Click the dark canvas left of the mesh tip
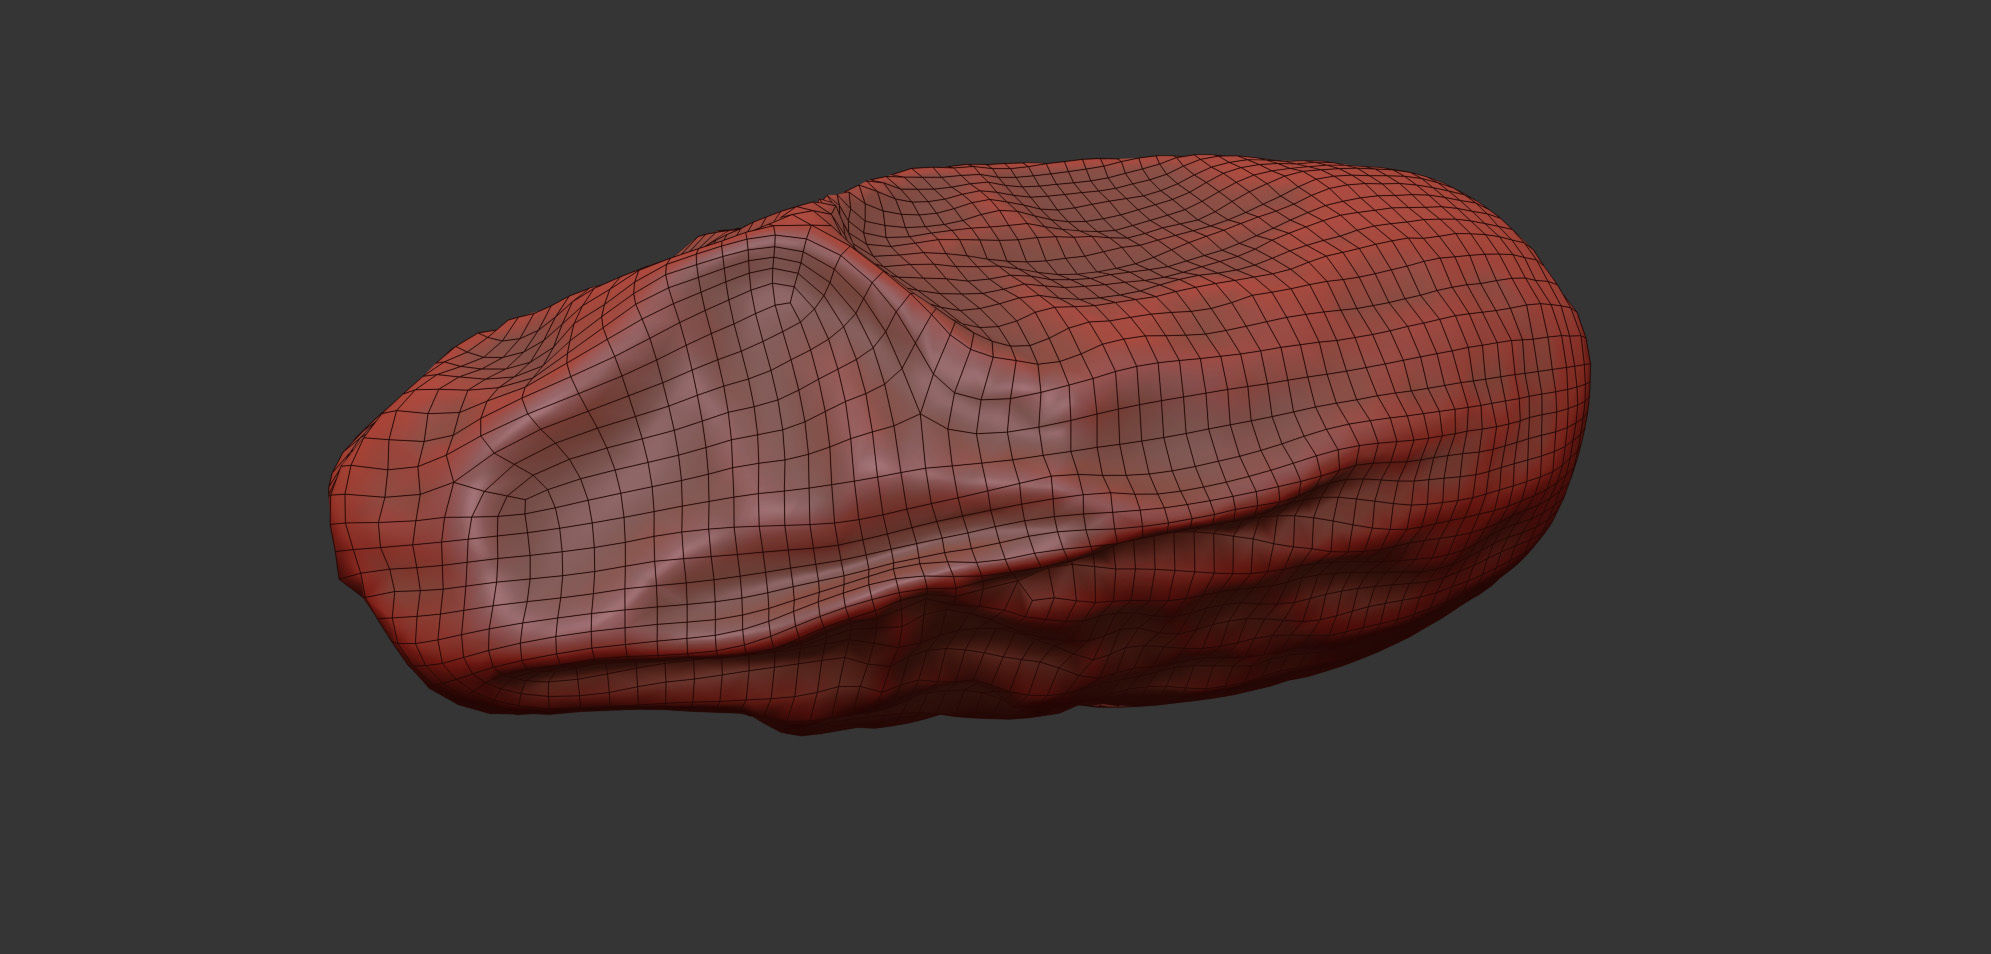 coord(160,480)
